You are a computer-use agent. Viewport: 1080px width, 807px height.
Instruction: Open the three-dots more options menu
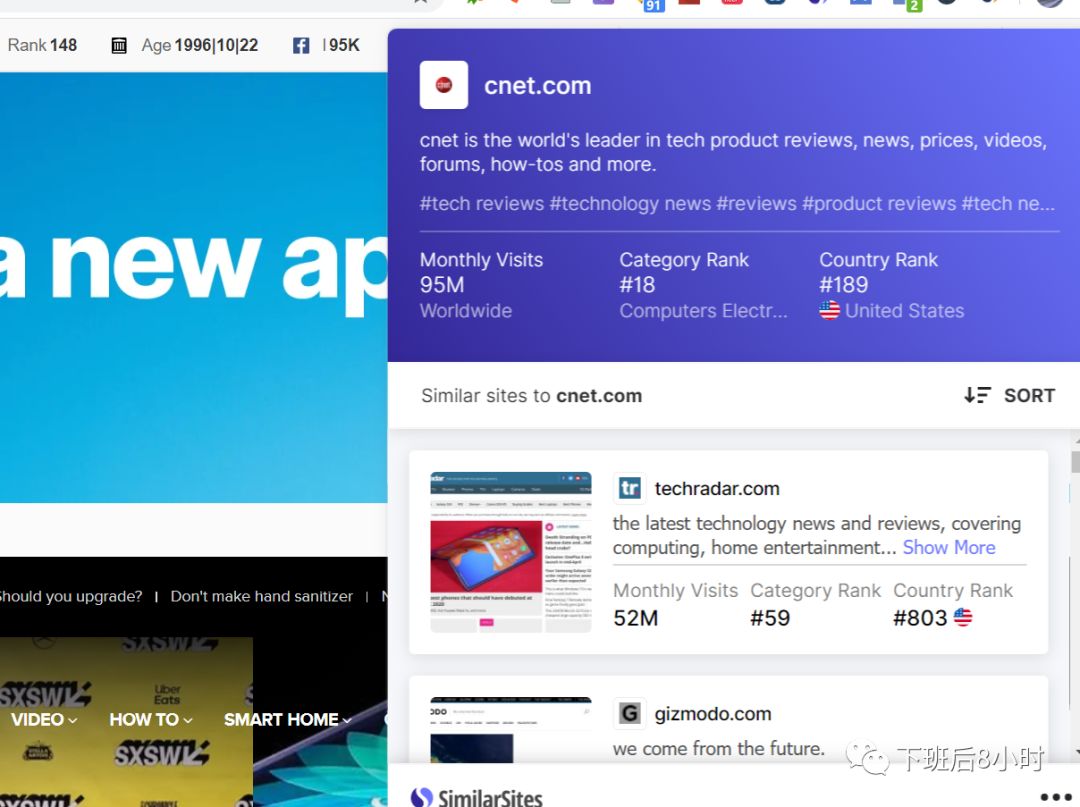click(x=1055, y=797)
